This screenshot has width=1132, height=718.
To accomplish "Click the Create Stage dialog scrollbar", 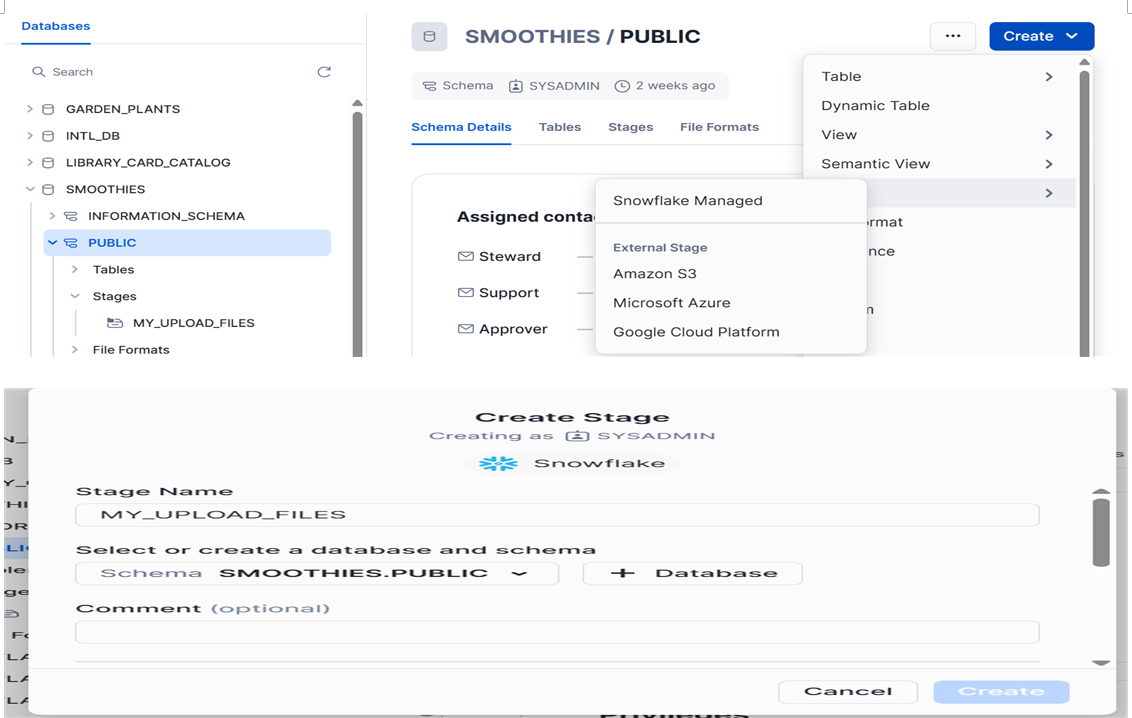I will 1101,532.
